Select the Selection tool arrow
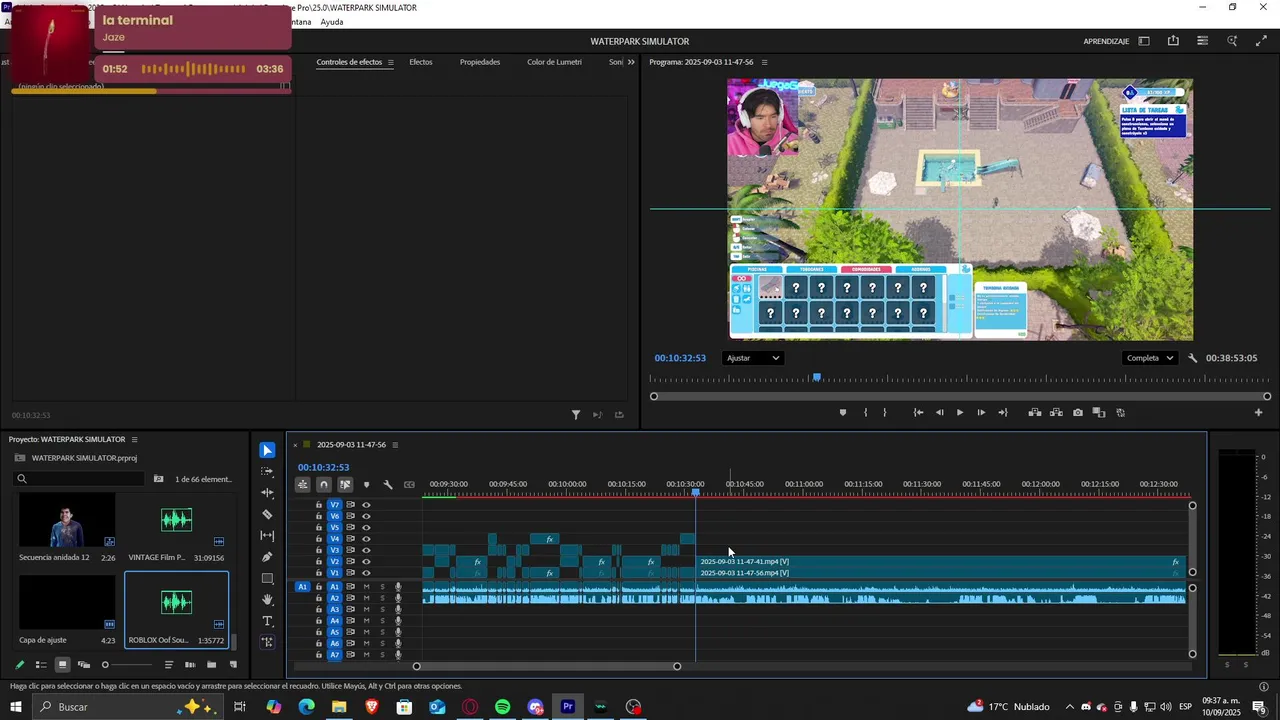The height and width of the screenshot is (720, 1280). click(267, 450)
